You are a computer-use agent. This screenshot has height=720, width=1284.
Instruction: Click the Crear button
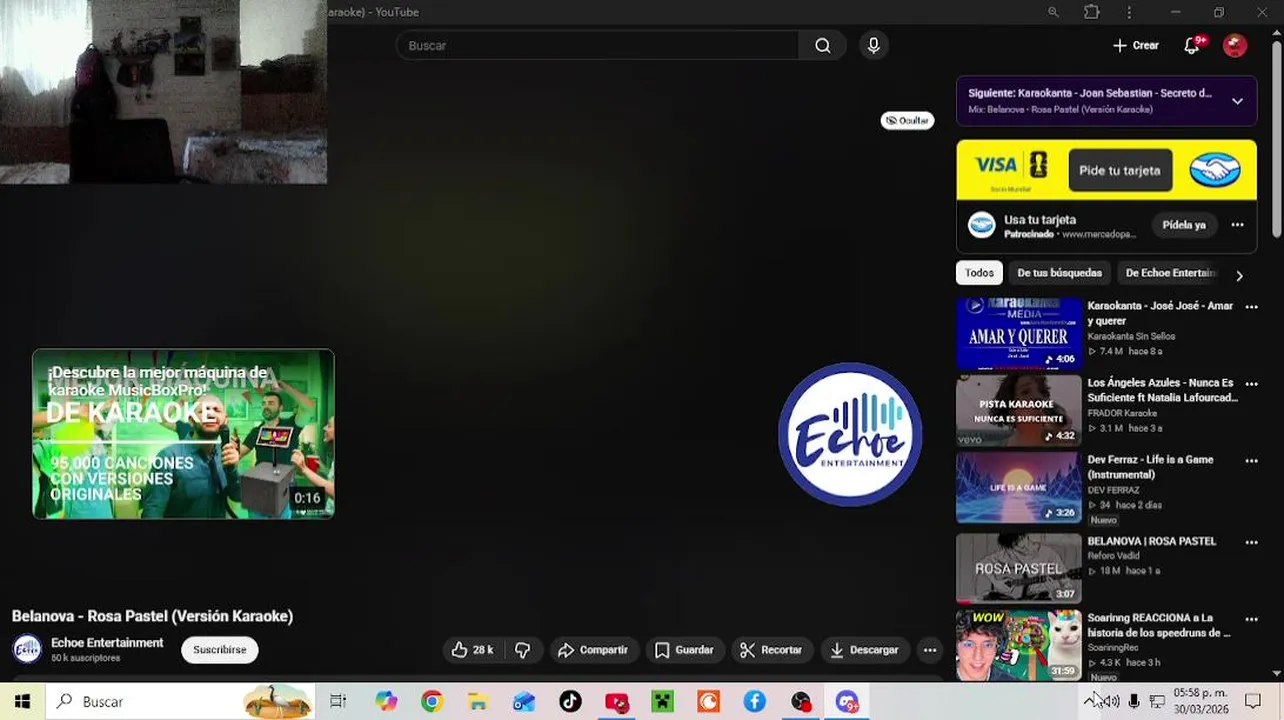click(x=1136, y=45)
